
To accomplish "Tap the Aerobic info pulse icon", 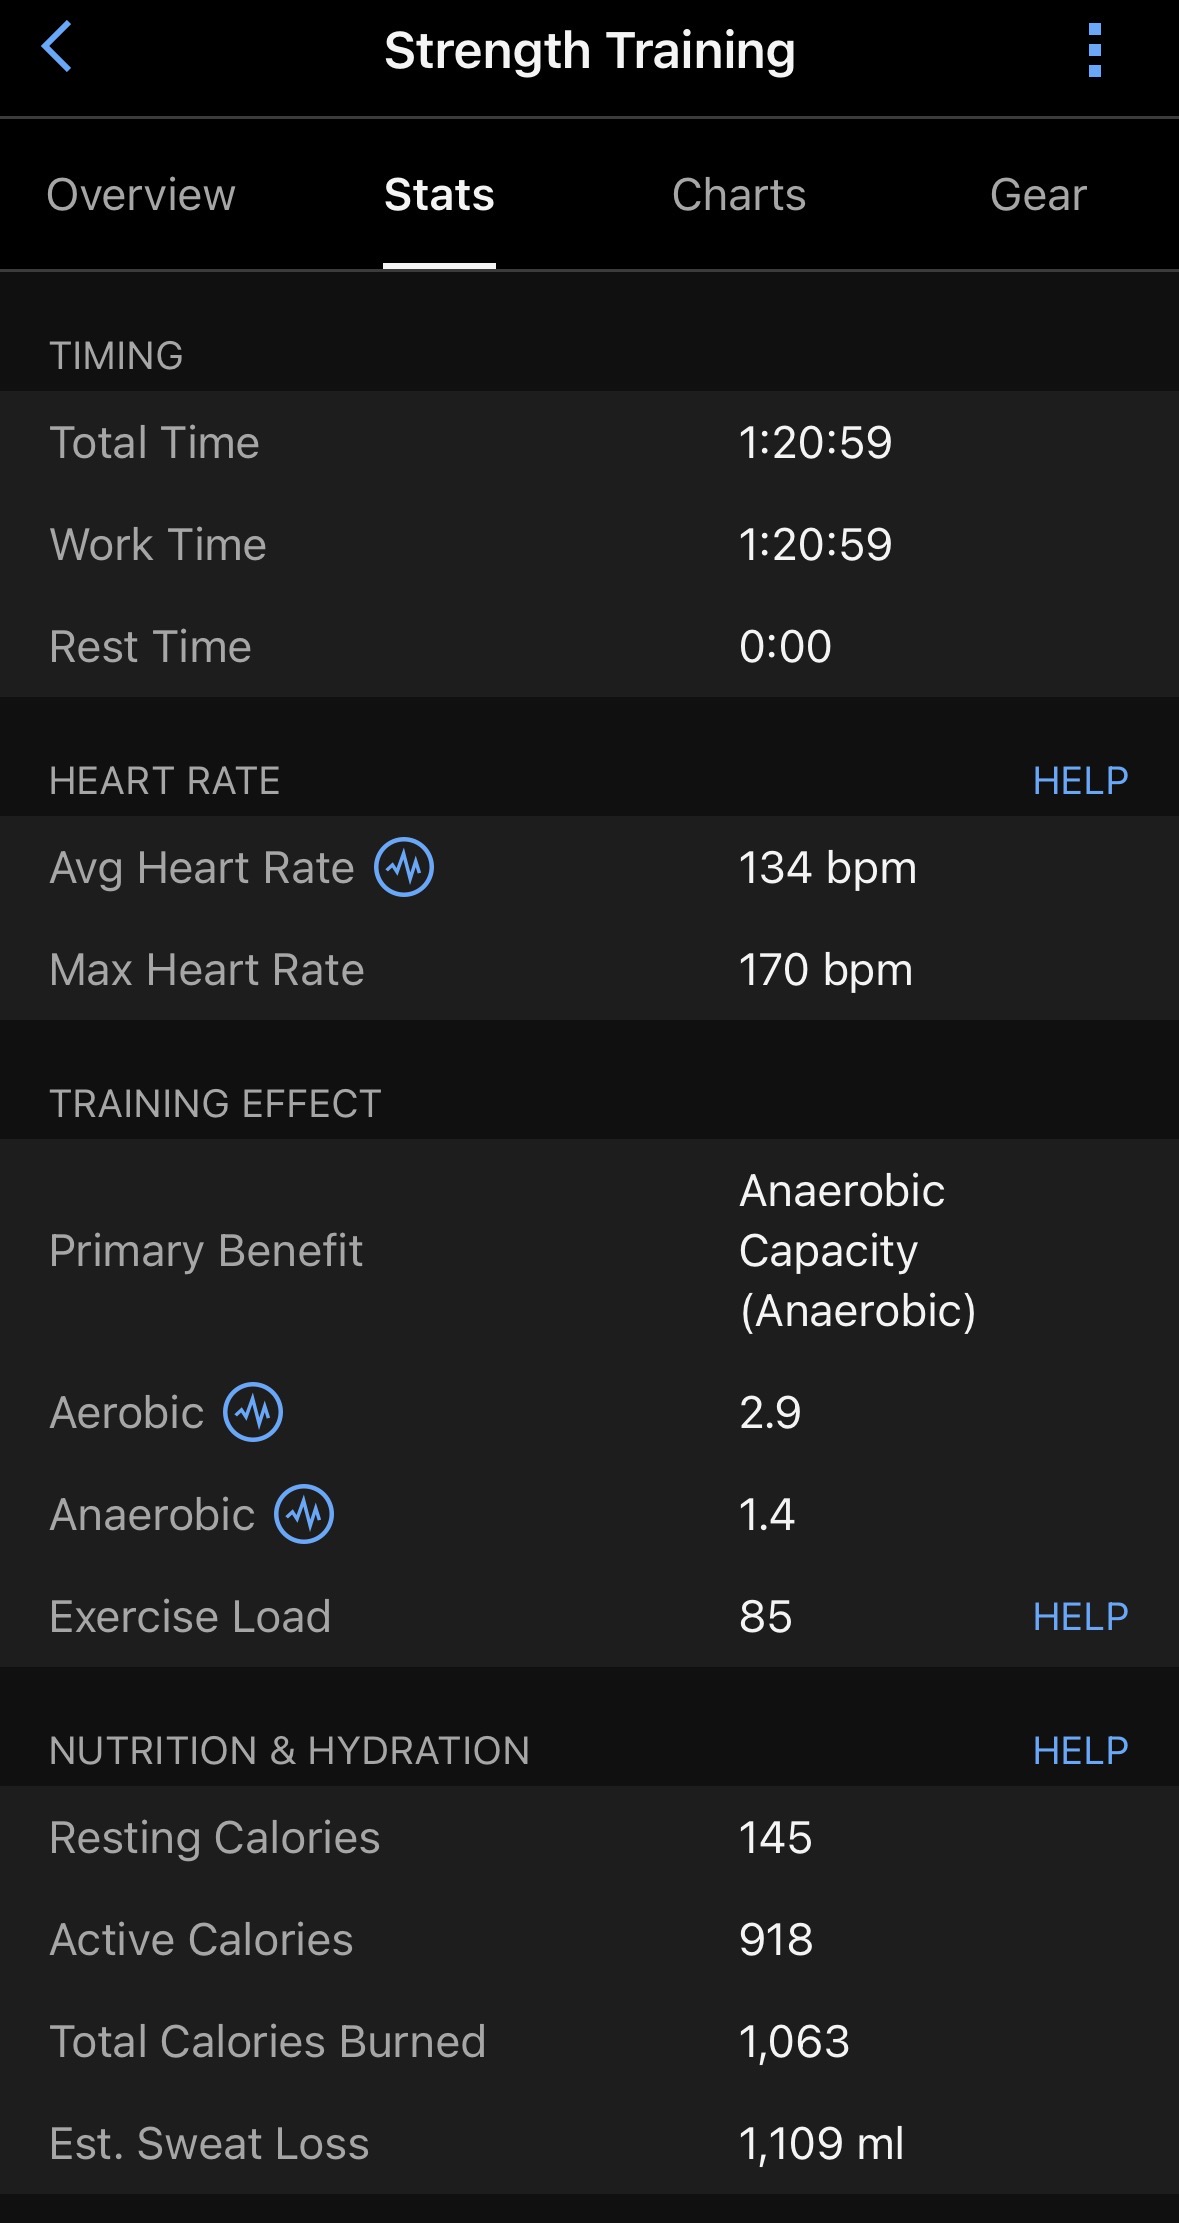I will 253,1412.
